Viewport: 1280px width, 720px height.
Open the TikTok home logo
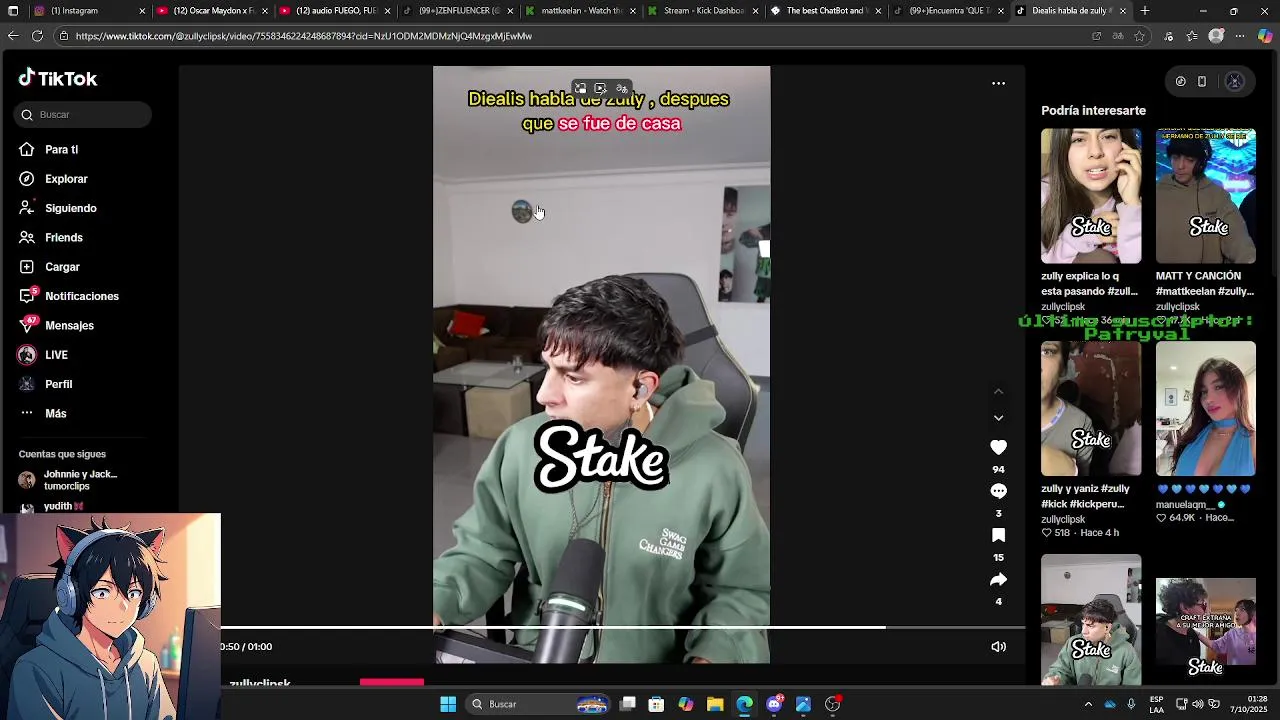click(57, 78)
